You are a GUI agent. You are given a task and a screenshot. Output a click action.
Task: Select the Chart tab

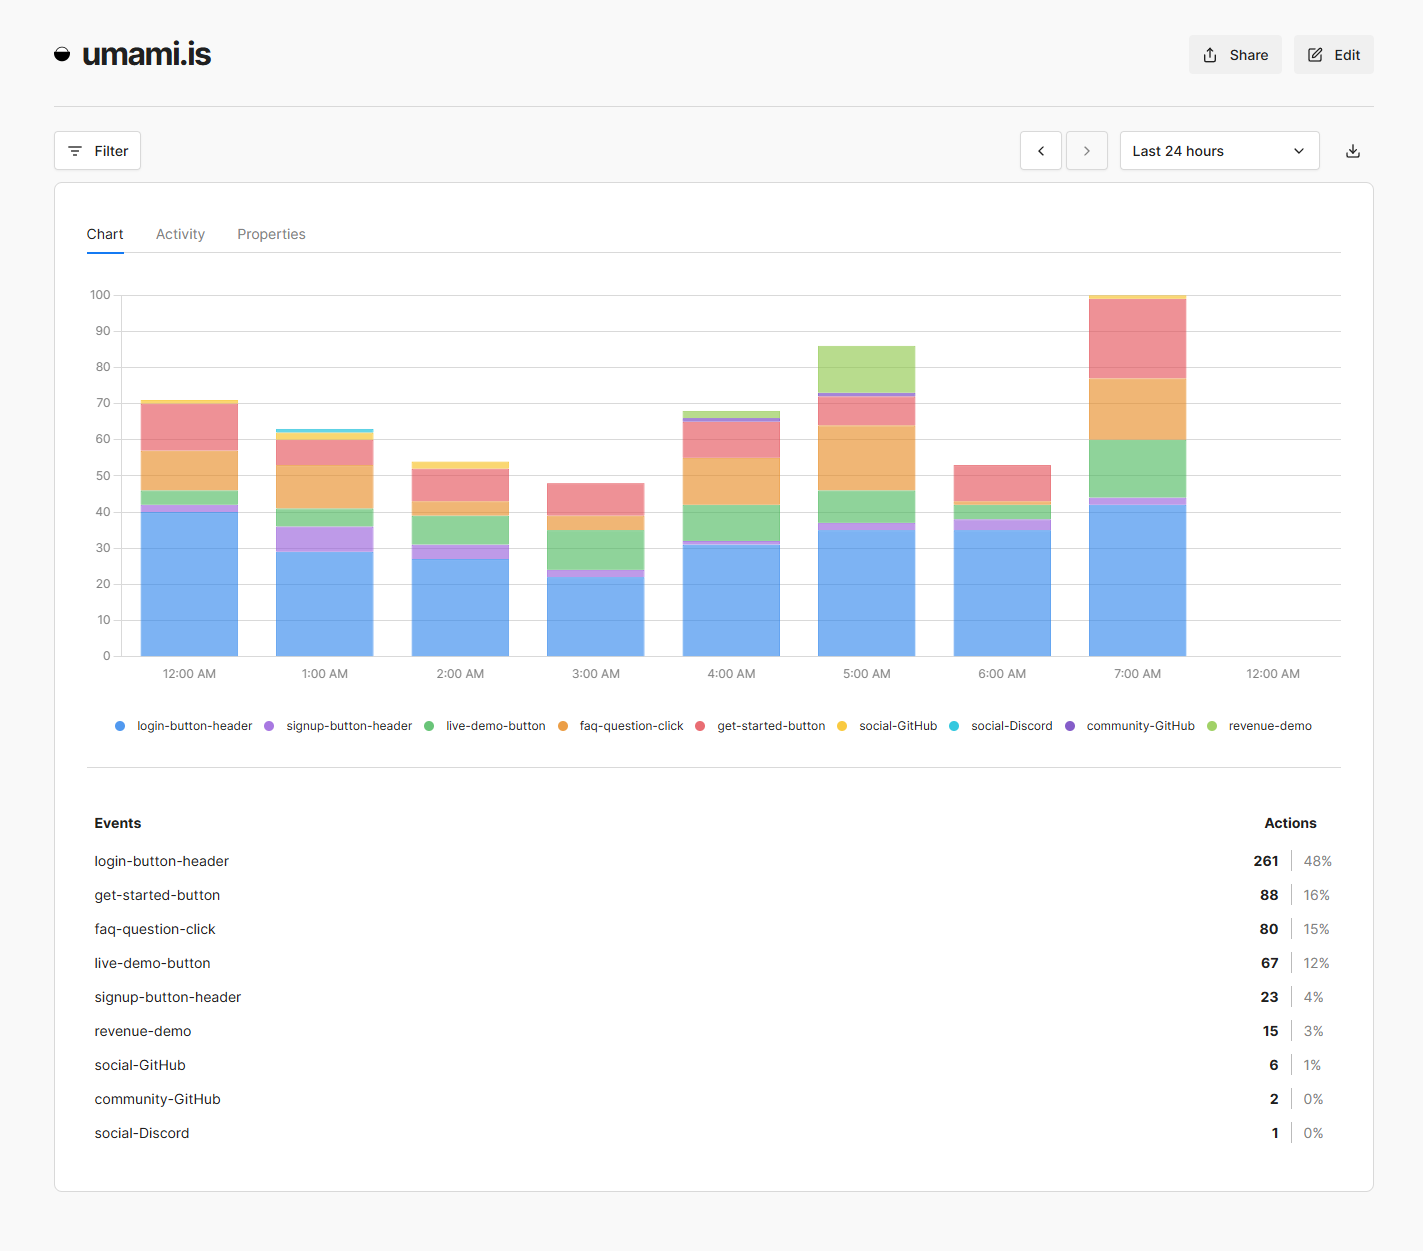(x=105, y=234)
